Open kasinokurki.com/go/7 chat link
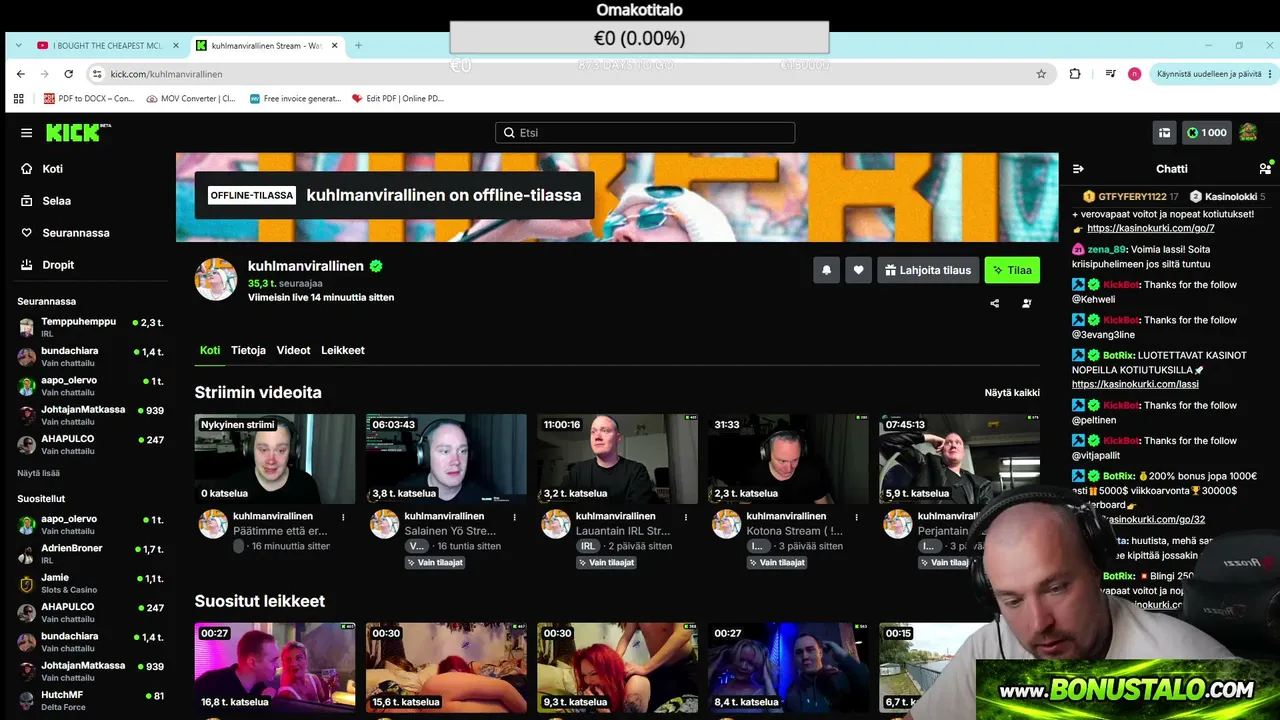 1150,228
